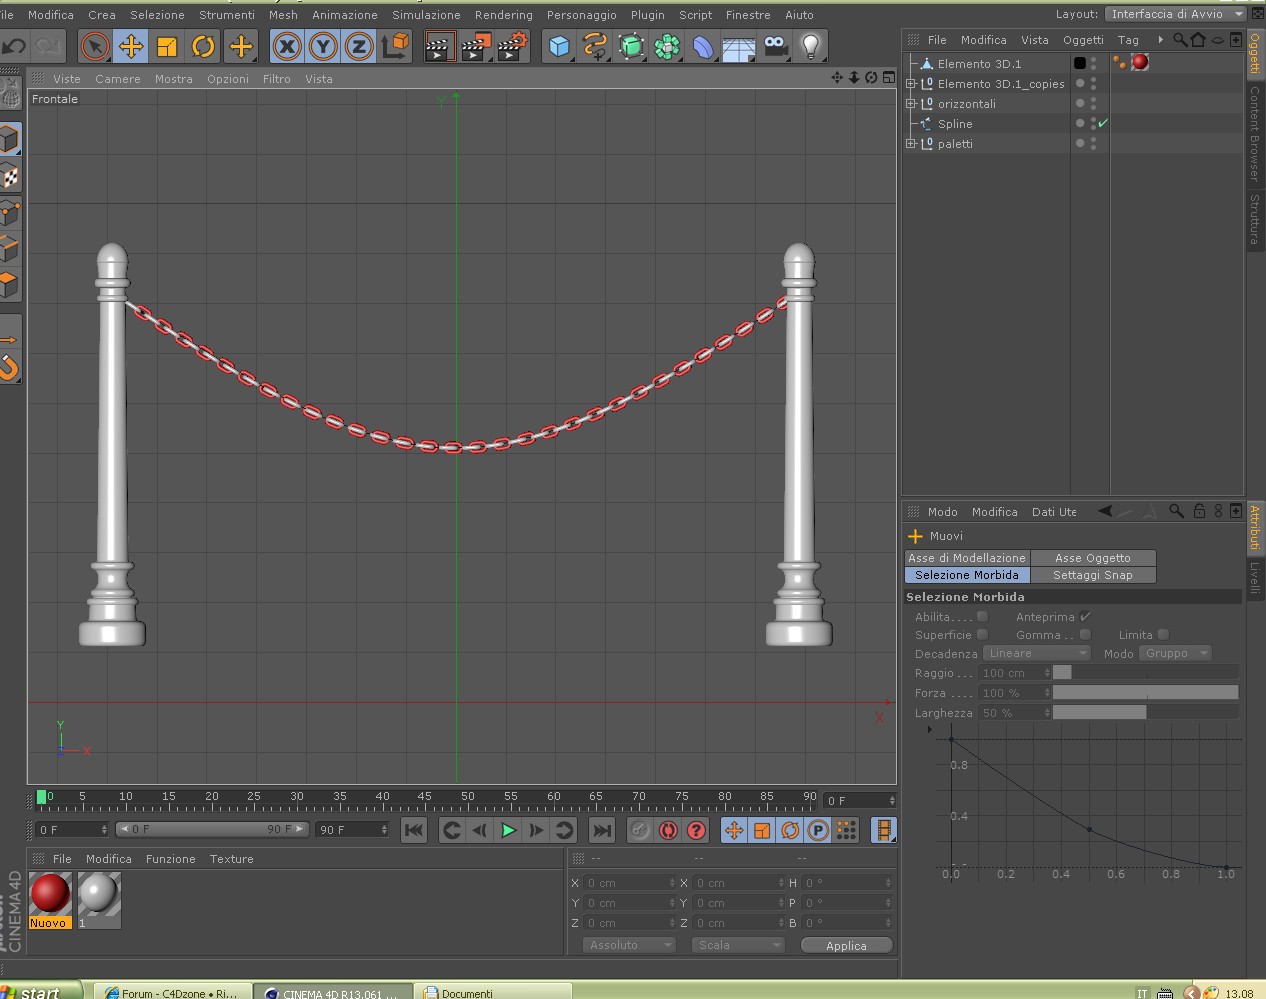Toggle parameter P keyframe button
1266x999 pixels.
tap(818, 830)
